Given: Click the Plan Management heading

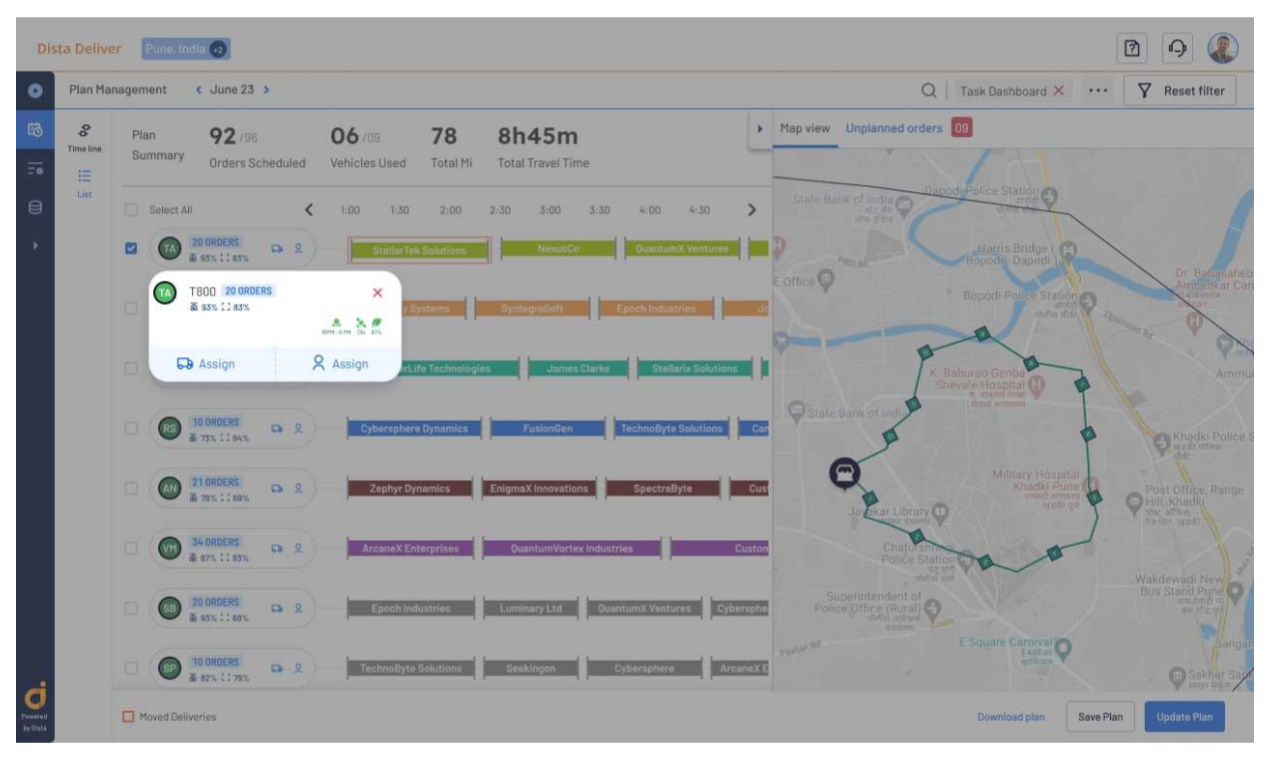Looking at the screenshot, I should (x=118, y=90).
